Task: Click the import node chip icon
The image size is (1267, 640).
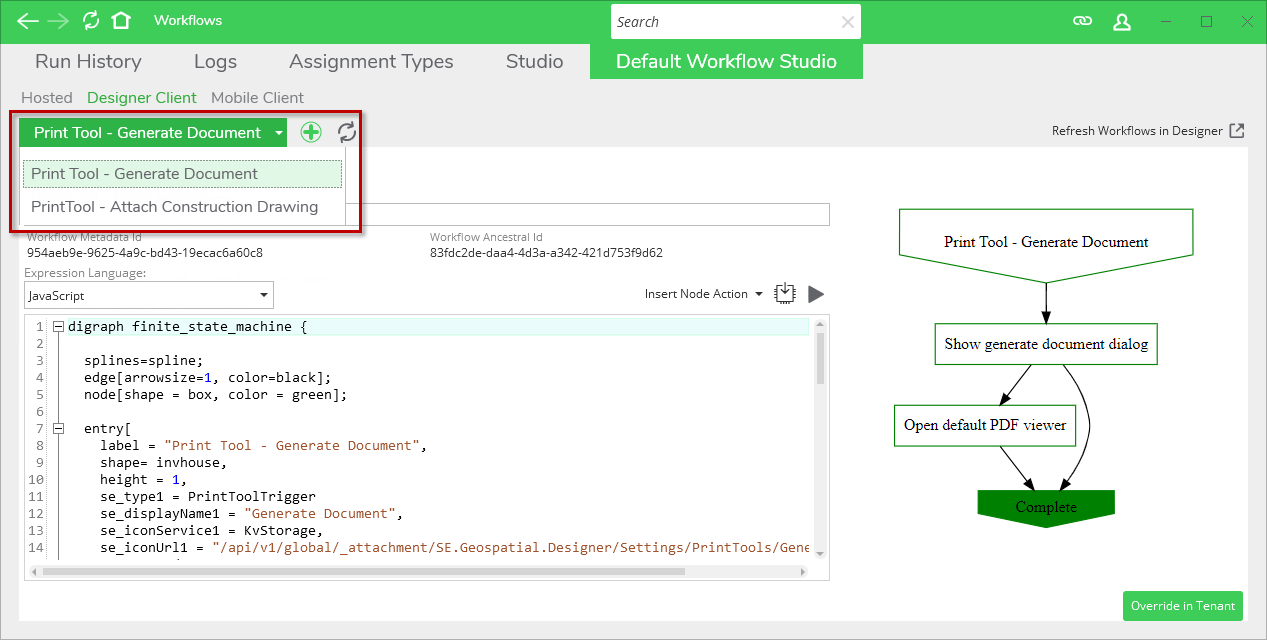Action: tap(785, 293)
